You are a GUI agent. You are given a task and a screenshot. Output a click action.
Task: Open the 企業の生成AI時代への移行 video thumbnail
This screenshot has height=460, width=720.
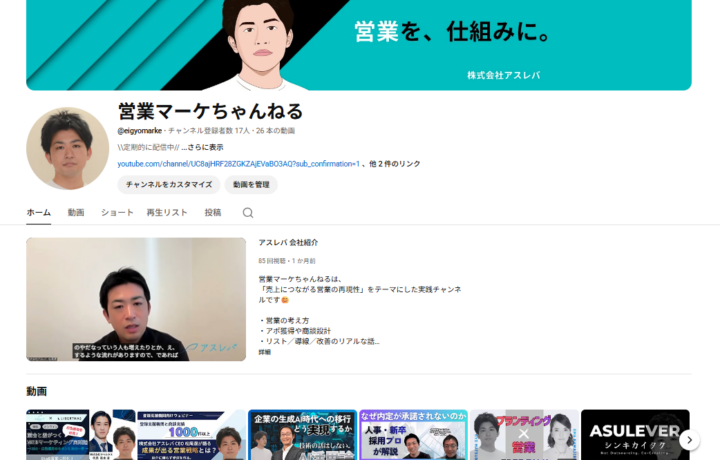click(x=302, y=434)
